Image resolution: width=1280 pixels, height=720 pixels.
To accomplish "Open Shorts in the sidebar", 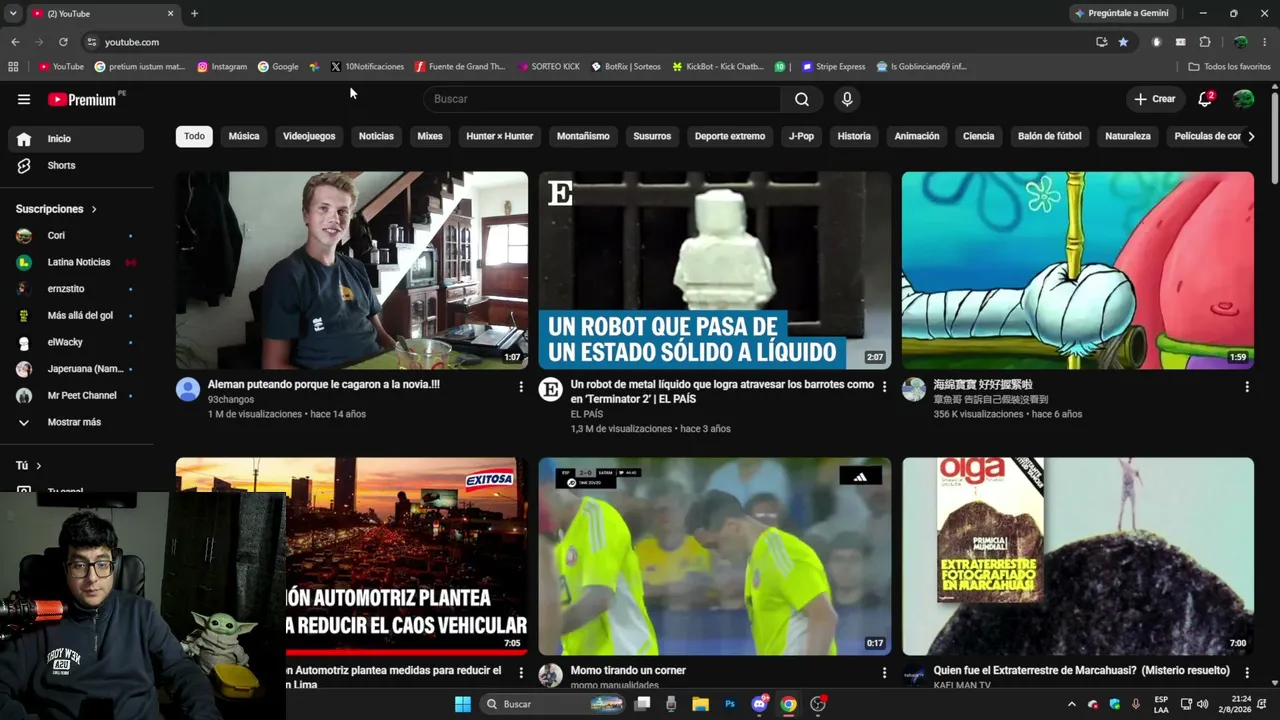I will click(76, 165).
